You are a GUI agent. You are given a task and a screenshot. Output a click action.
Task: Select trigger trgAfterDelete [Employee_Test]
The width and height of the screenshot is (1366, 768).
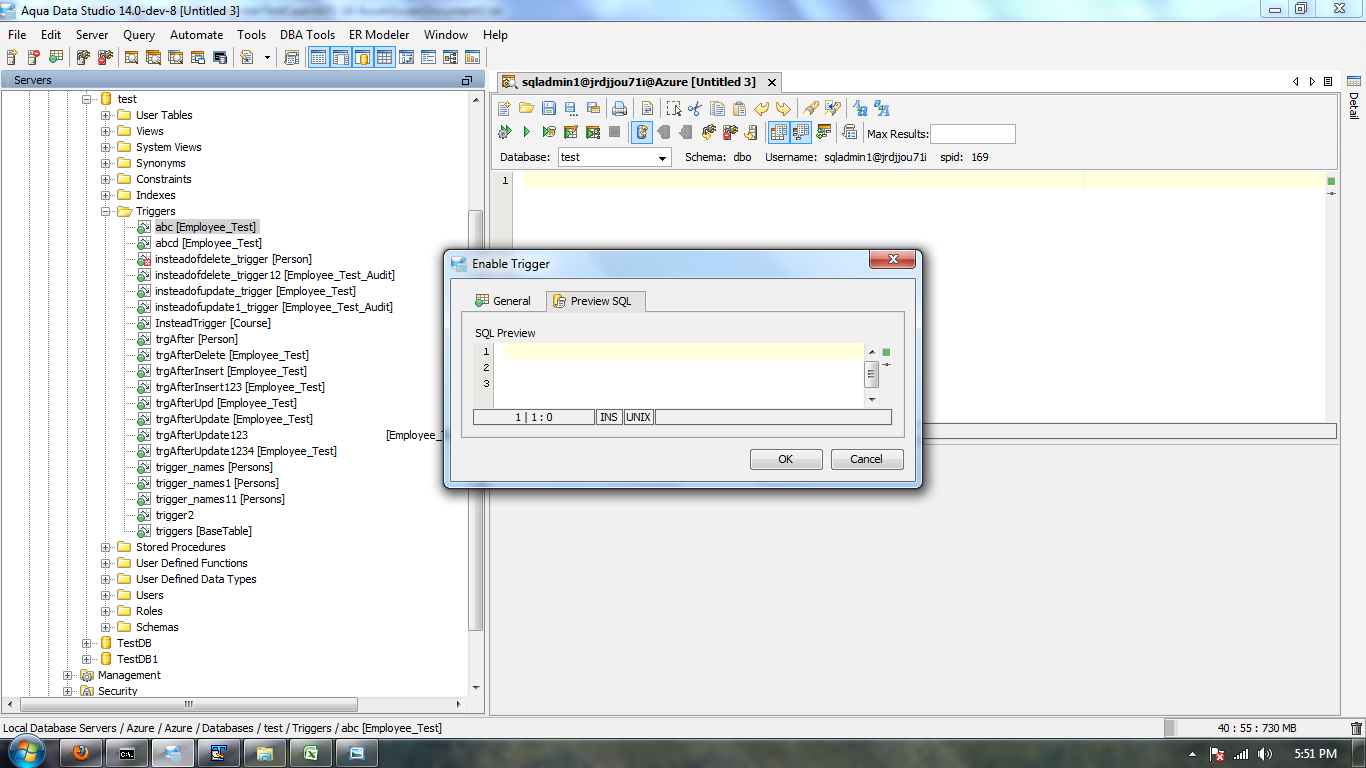(232, 355)
